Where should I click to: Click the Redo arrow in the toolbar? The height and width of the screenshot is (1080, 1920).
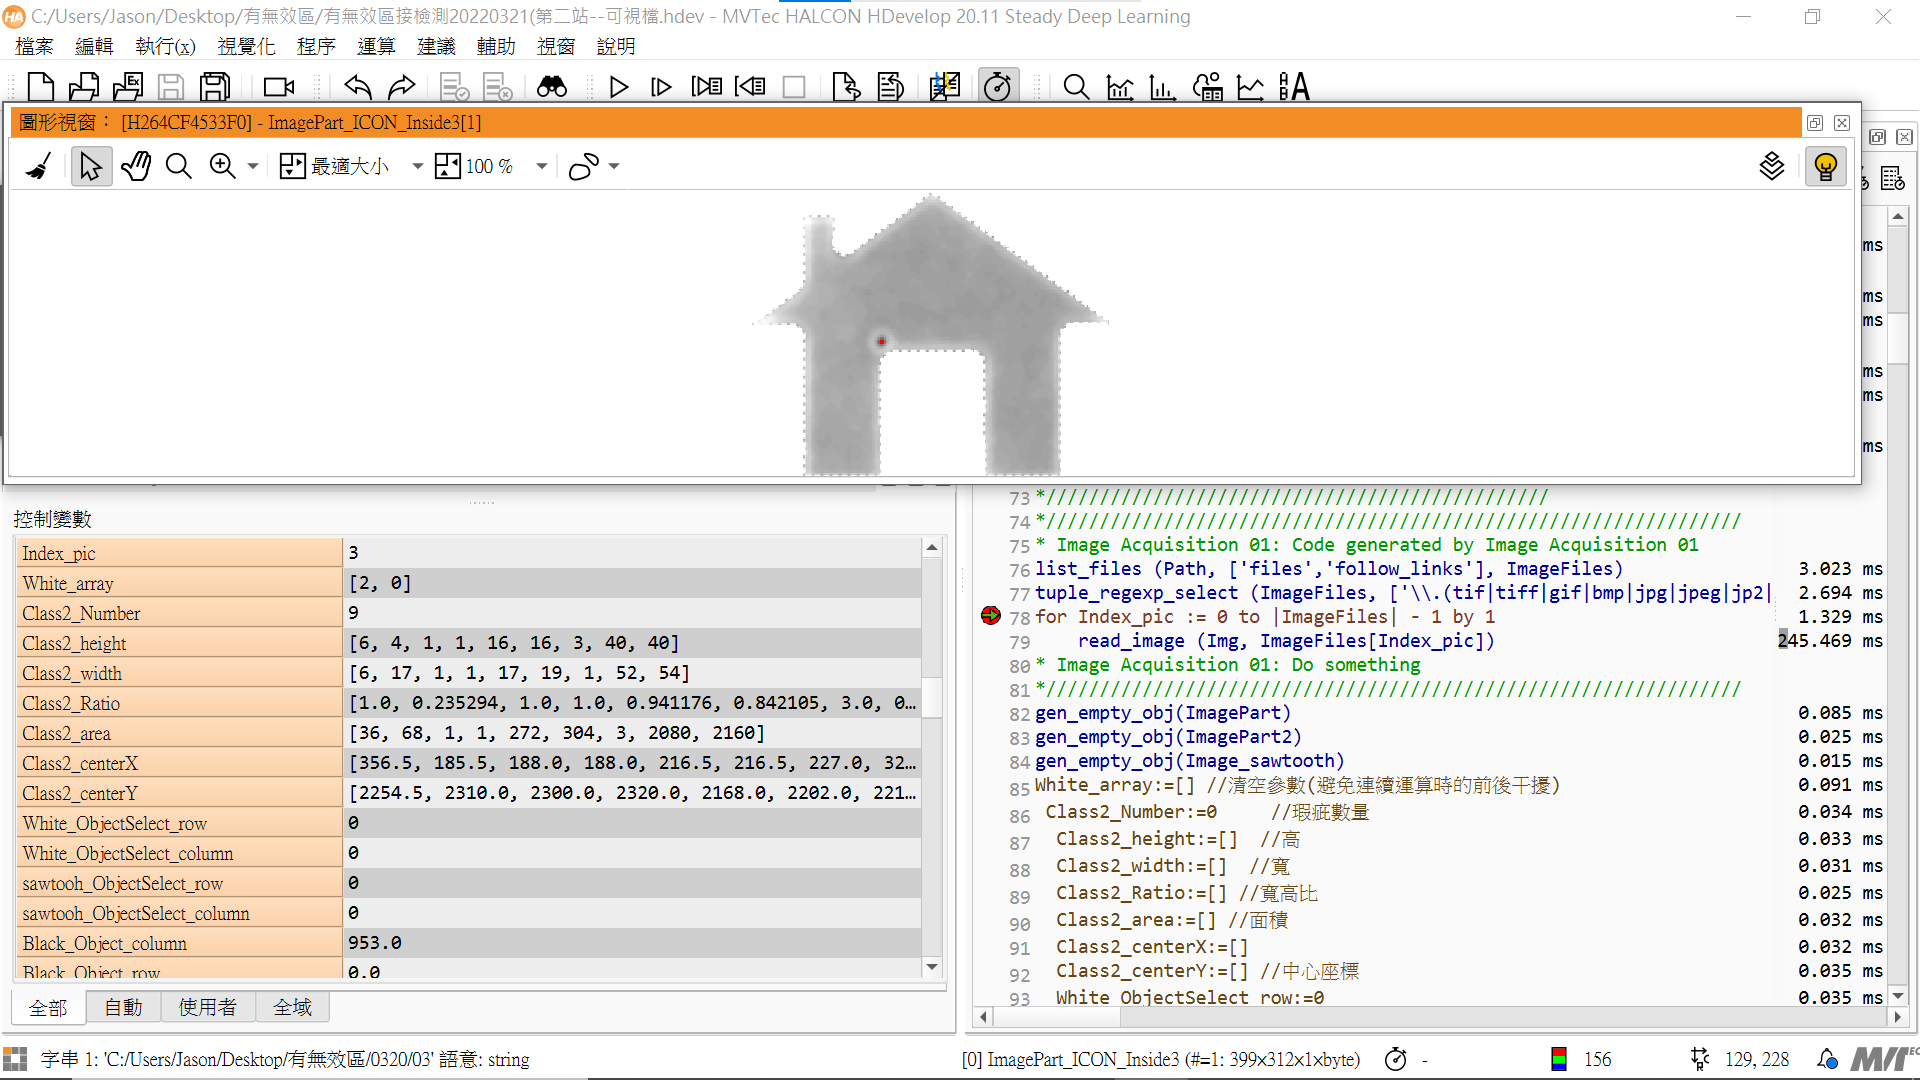click(x=402, y=87)
